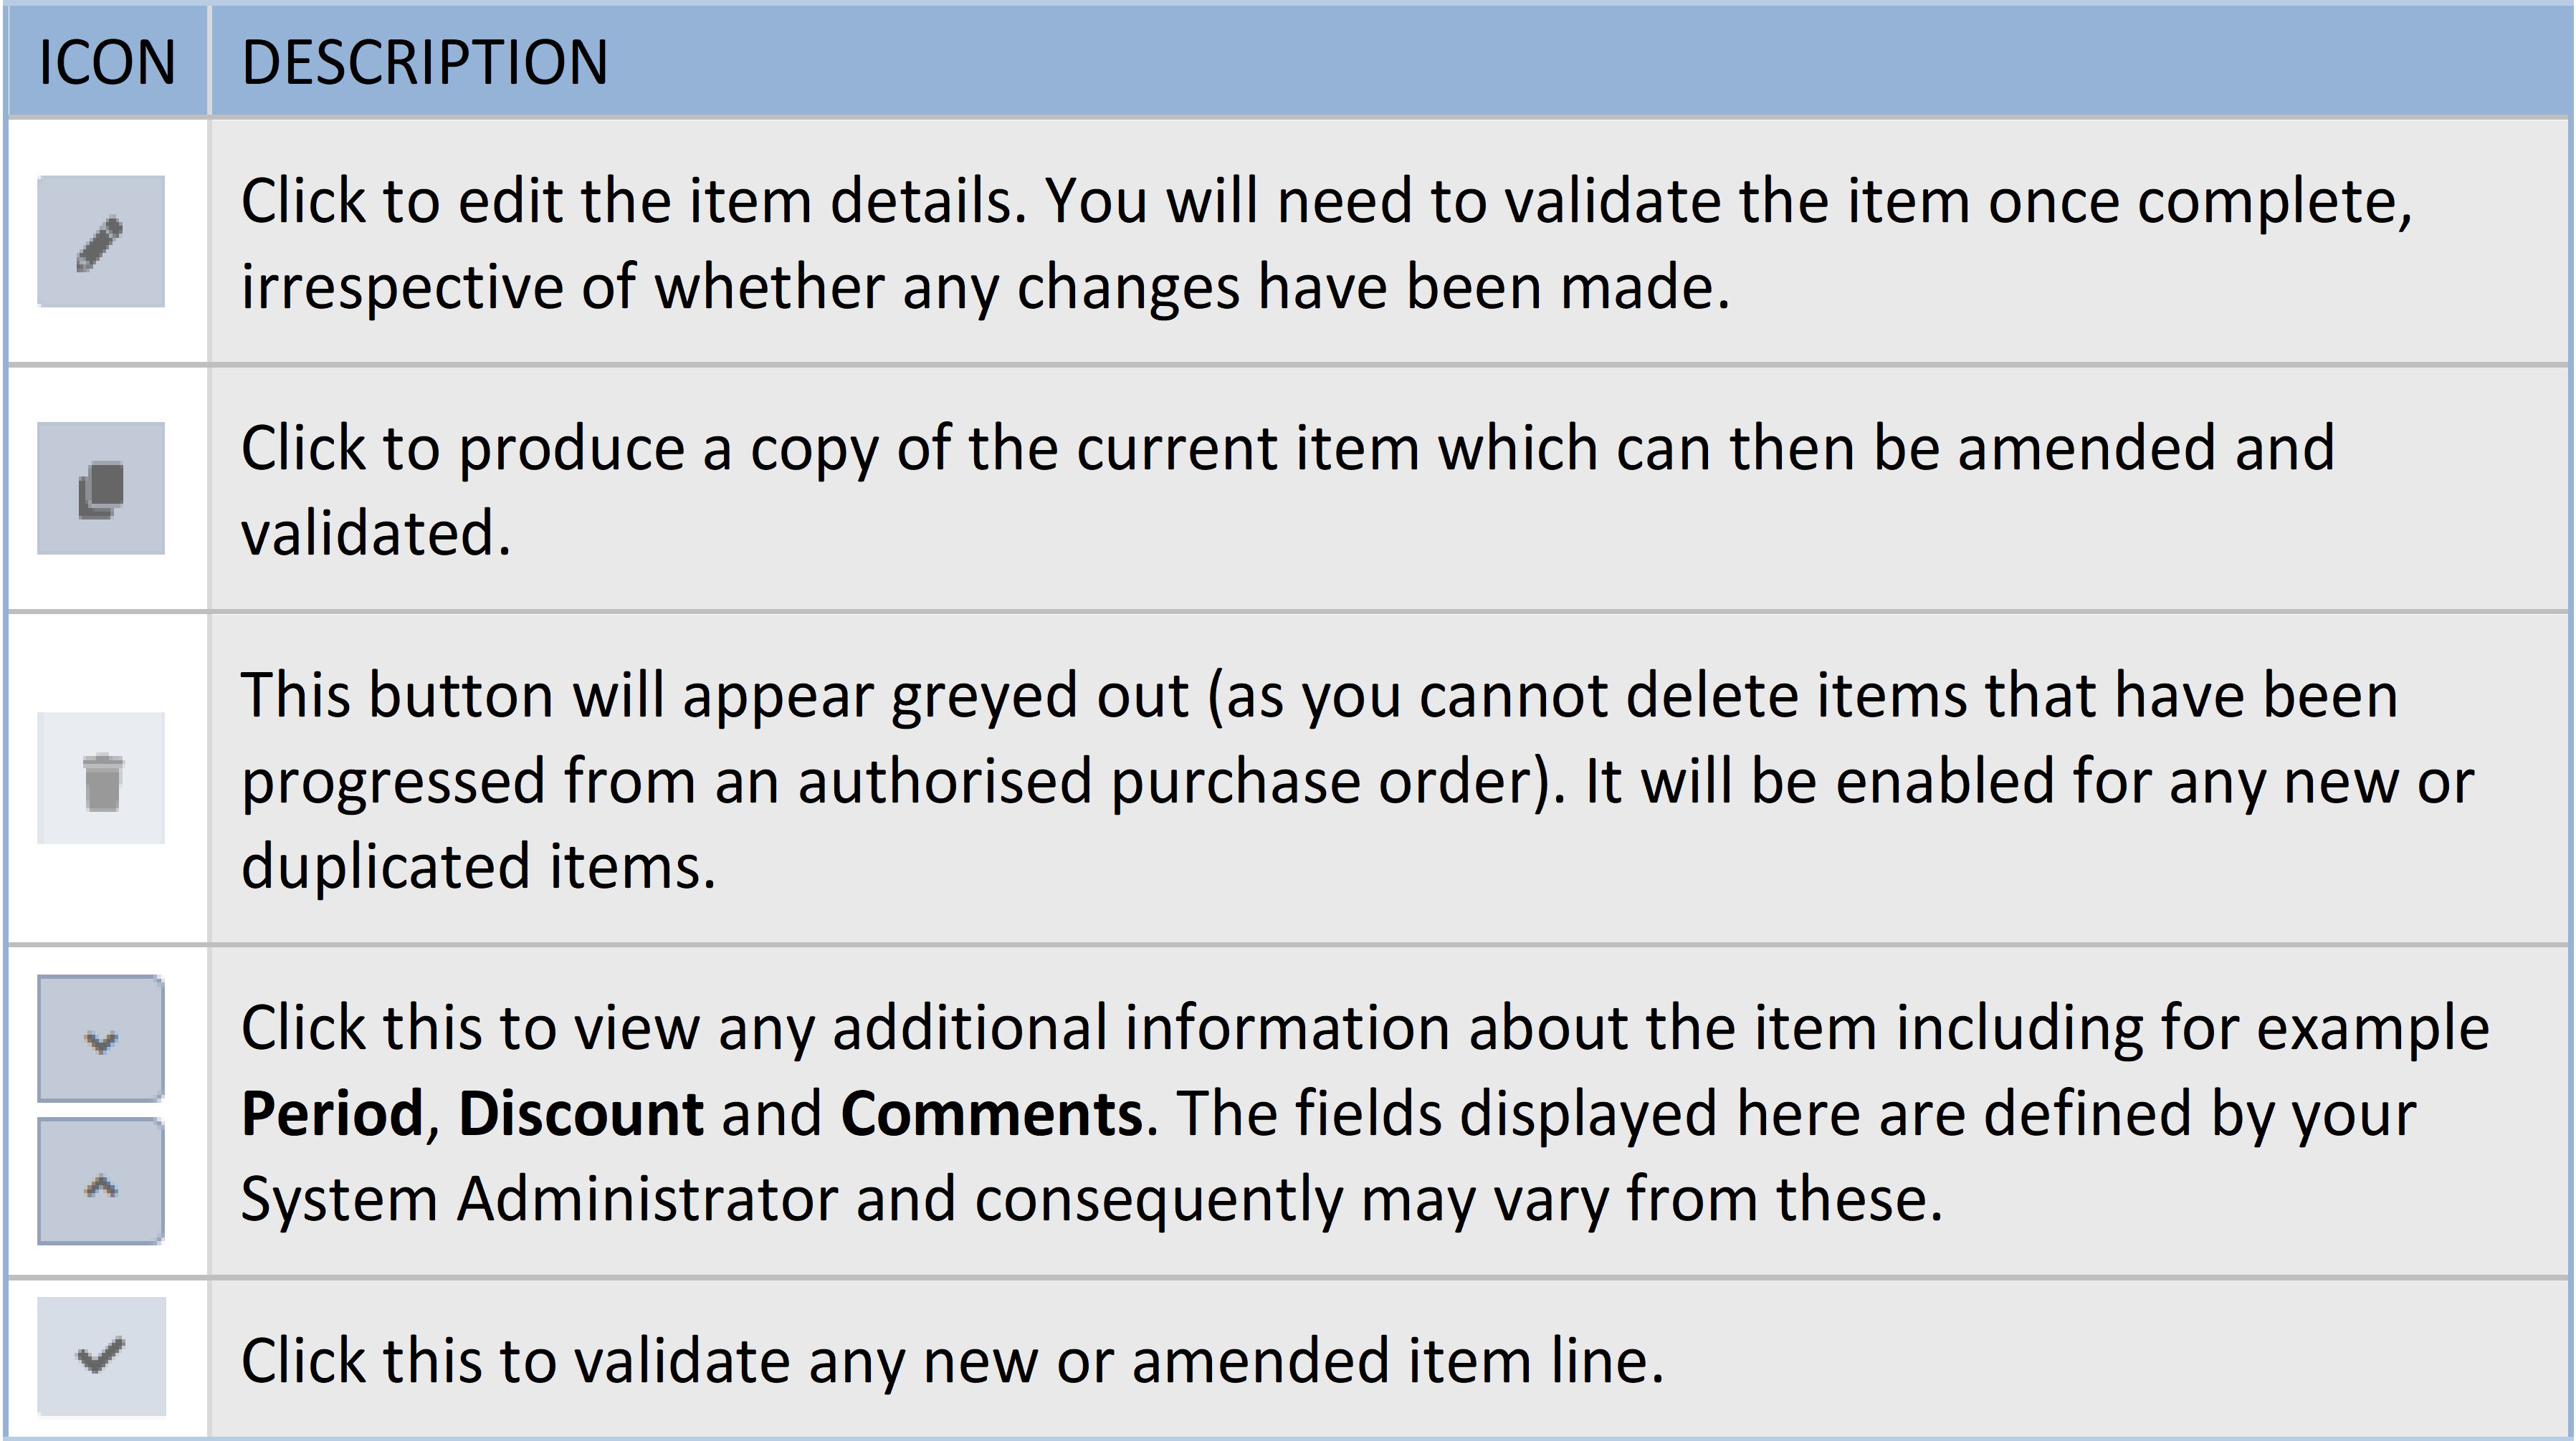The width and height of the screenshot is (2576, 1441).
Task: Click the words 'duplicated items'
Action: click(477, 866)
